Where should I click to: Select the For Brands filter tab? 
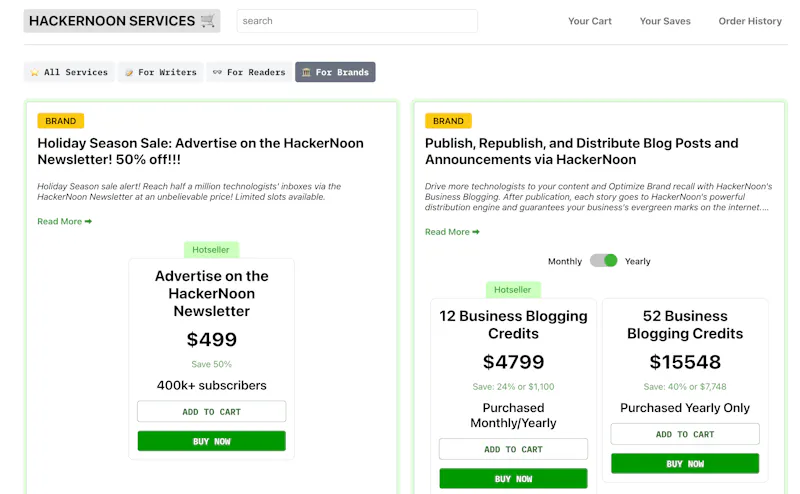[335, 72]
